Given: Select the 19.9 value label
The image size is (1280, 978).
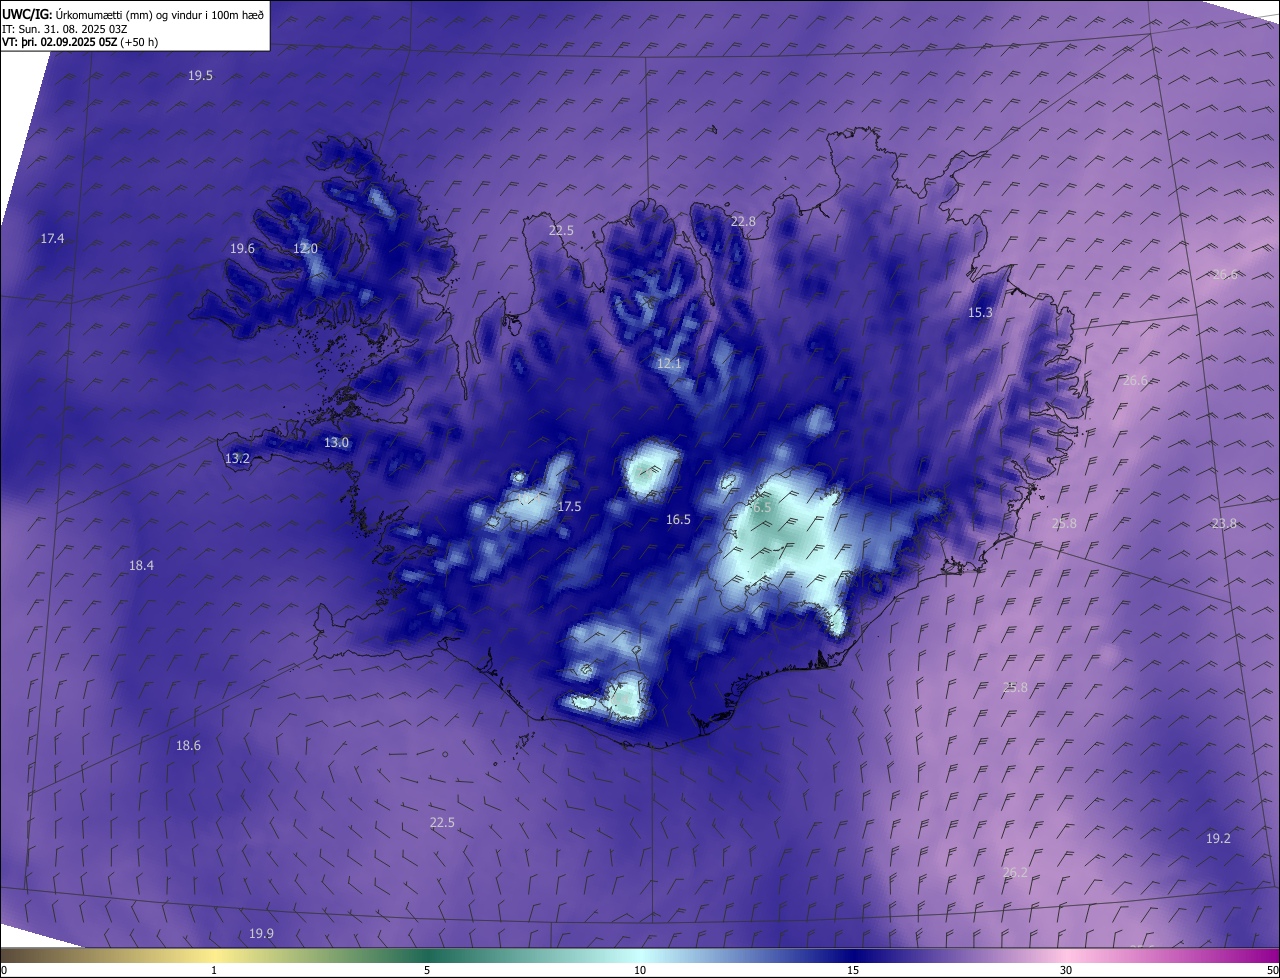Looking at the screenshot, I should (261, 934).
